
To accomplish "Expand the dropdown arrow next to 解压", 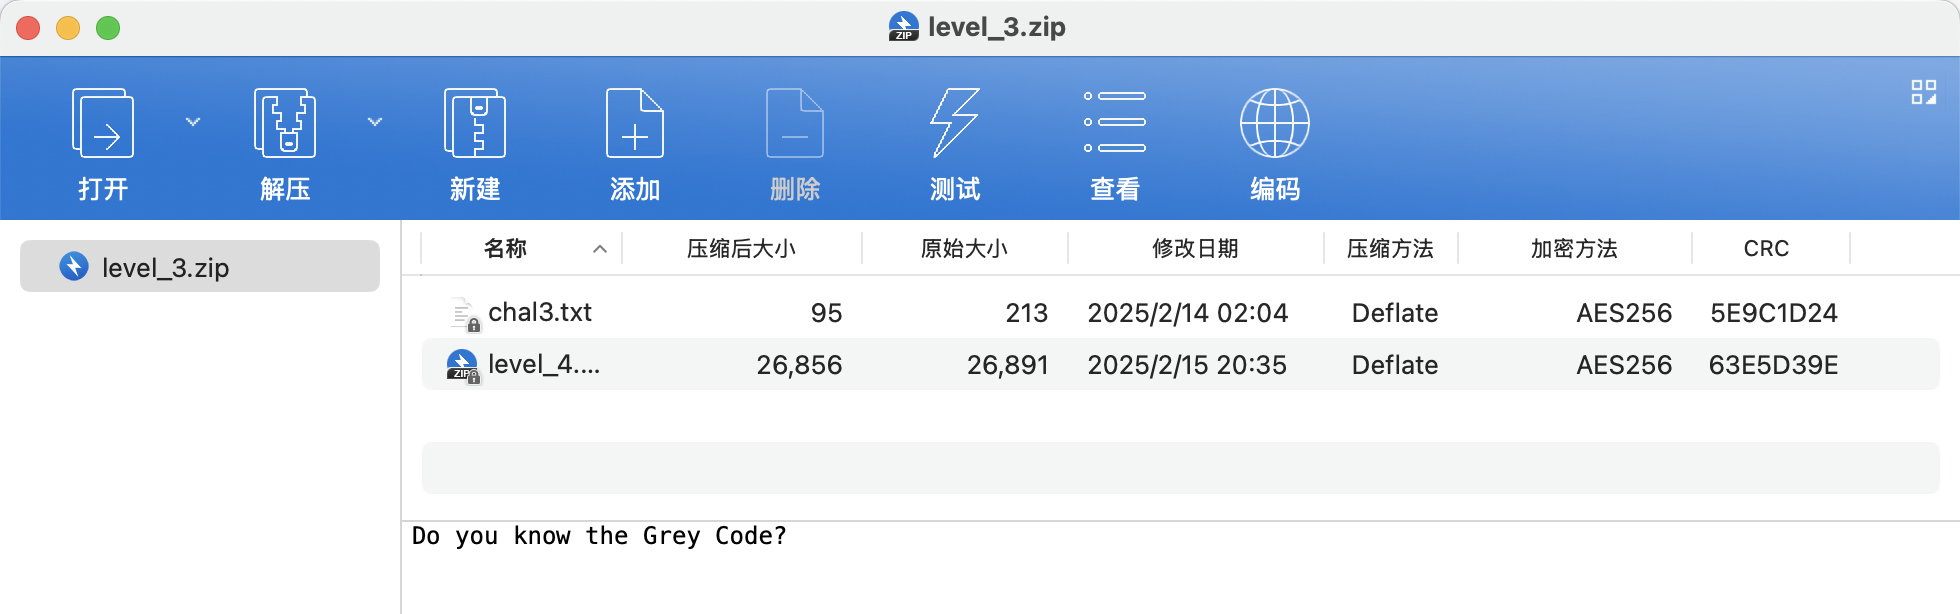I will click(x=375, y=122).
